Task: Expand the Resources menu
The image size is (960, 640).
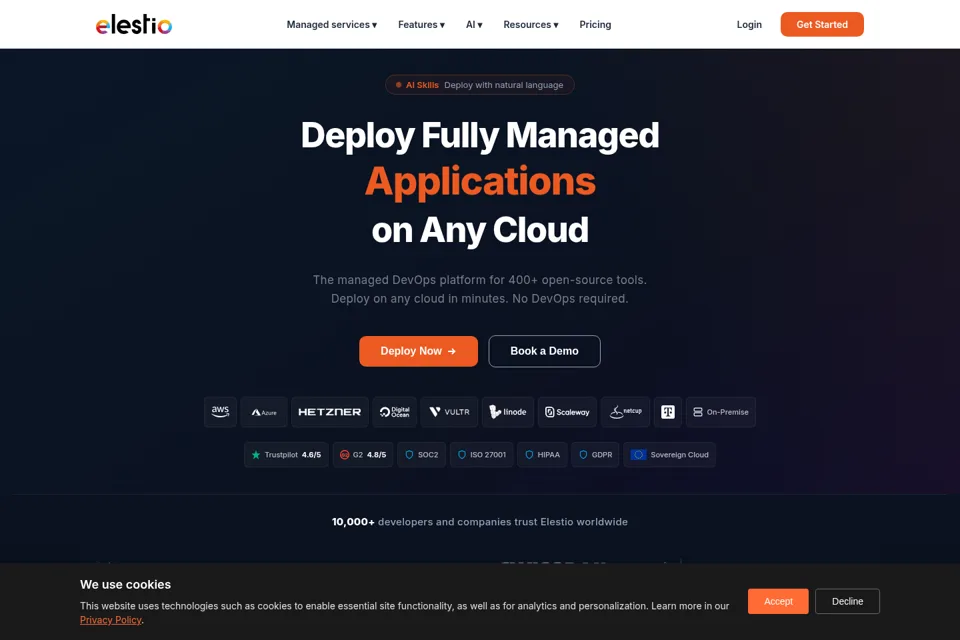Action: coord(531,24)
